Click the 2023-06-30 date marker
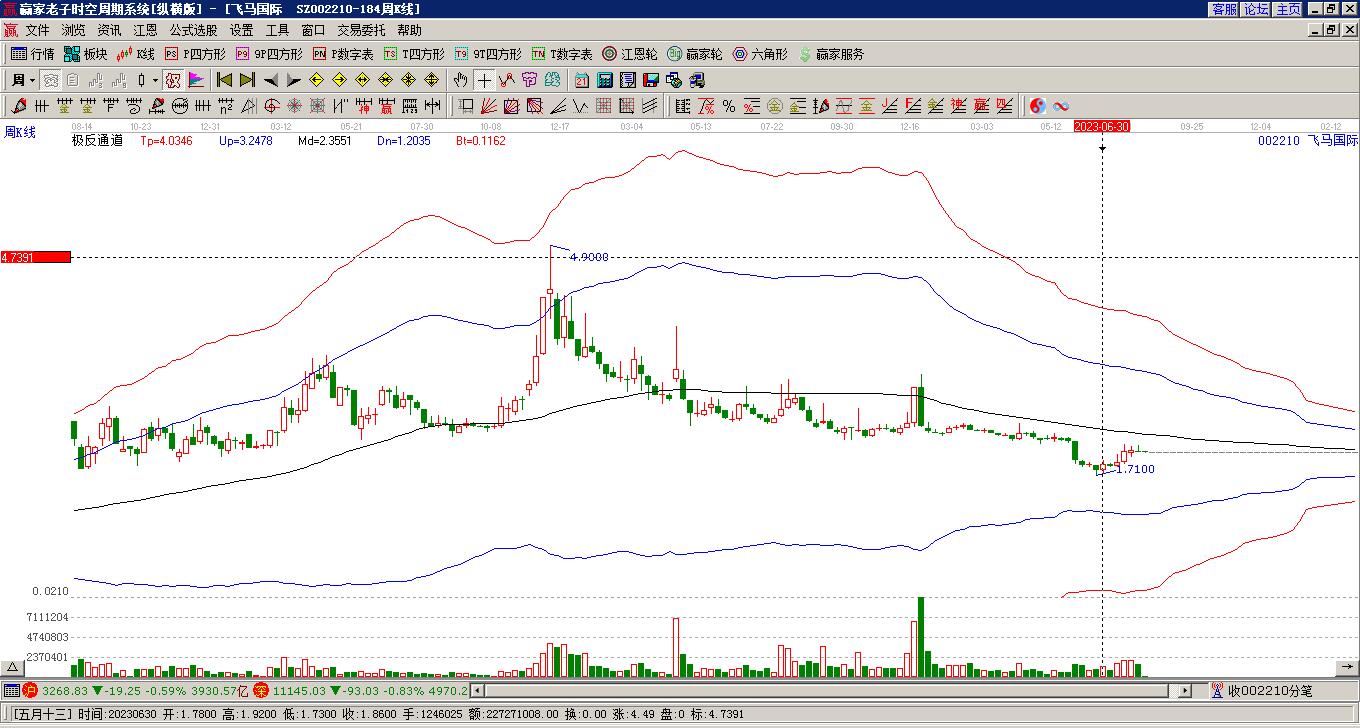This screenshot has height=728, width=1360. (1102, 126)
